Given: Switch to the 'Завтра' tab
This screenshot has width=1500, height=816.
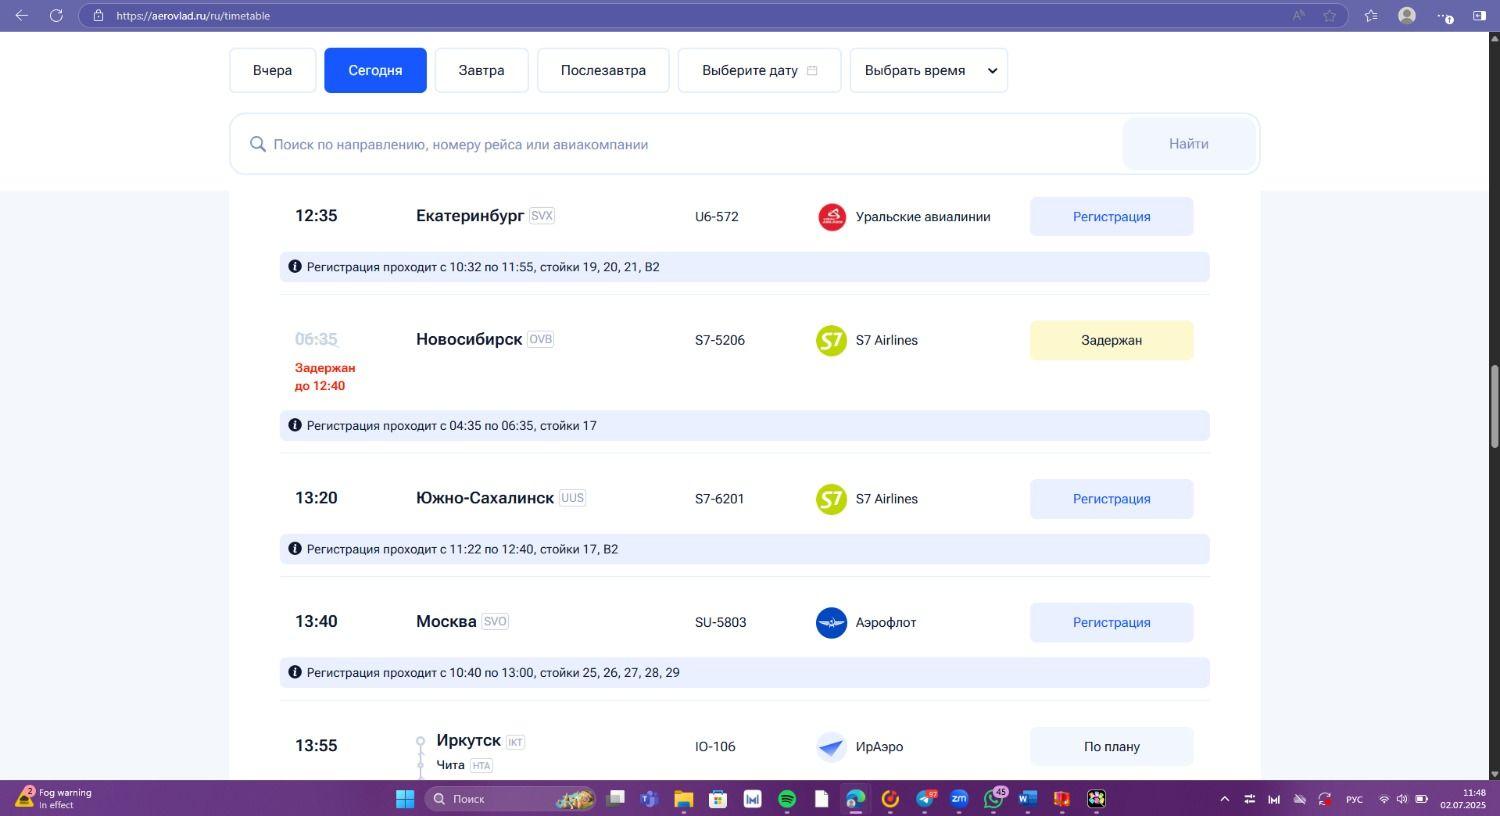Looking at the screenshot, I should (x=481, y=71).
